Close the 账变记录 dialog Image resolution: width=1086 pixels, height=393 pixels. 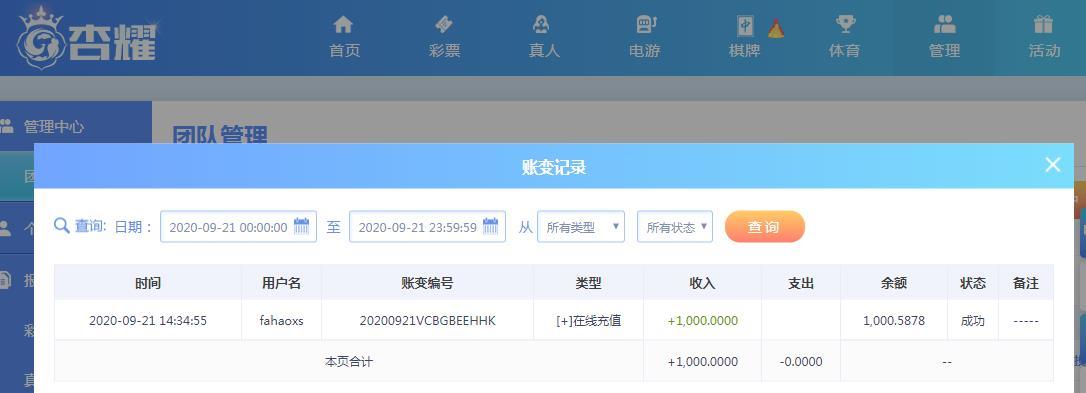point(1053,165)
